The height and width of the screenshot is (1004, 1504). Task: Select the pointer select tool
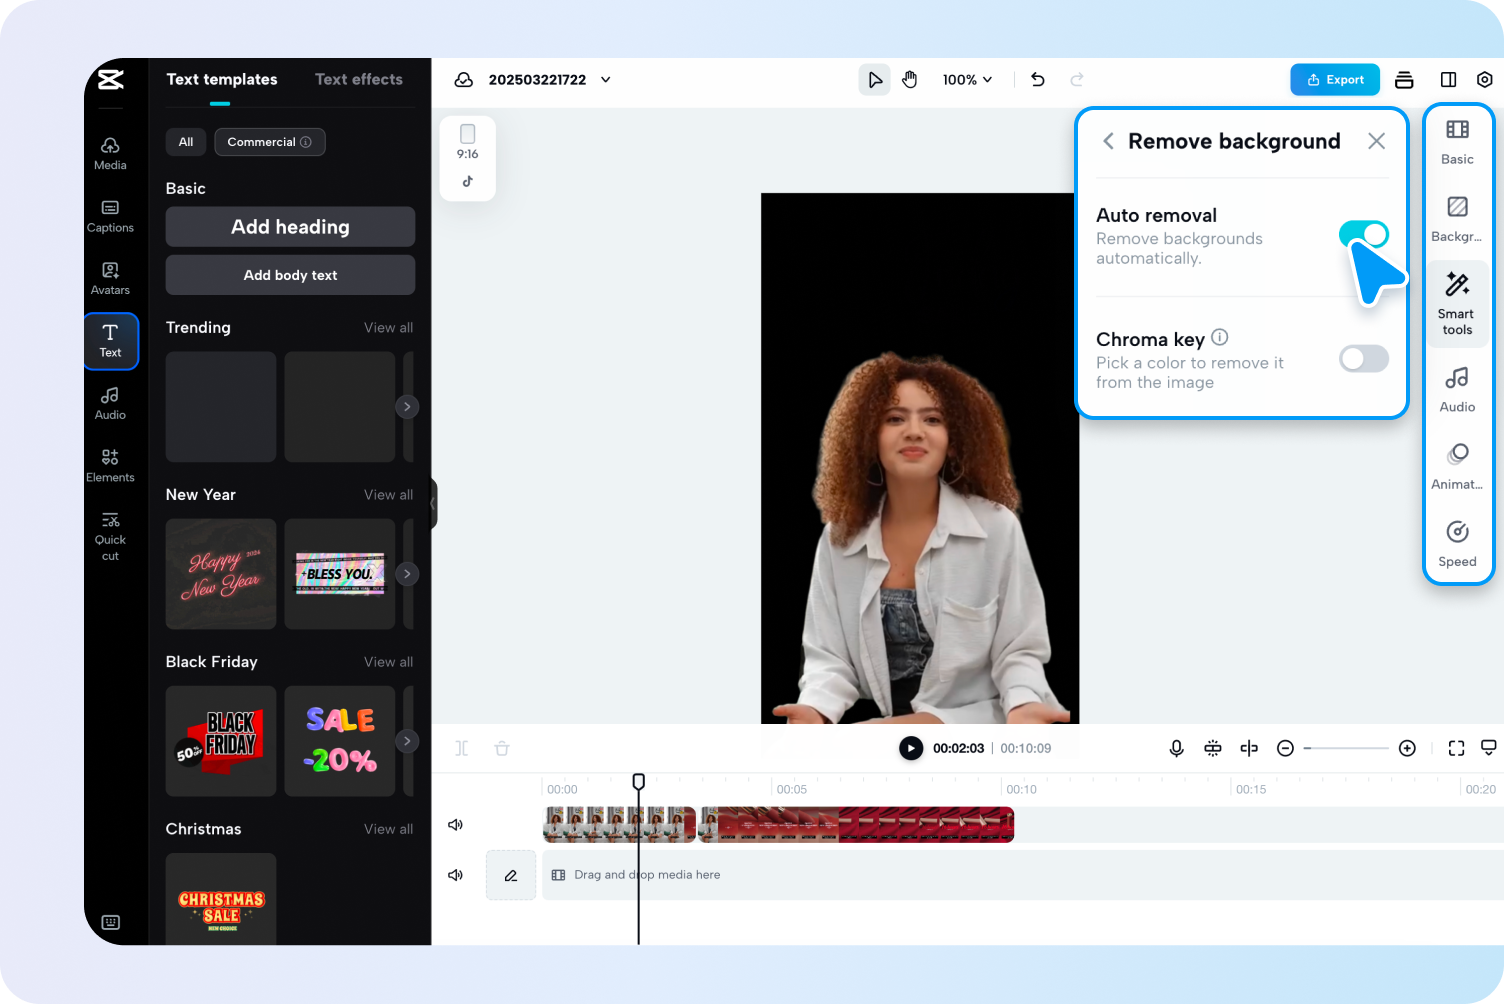(x=875, y=80)
